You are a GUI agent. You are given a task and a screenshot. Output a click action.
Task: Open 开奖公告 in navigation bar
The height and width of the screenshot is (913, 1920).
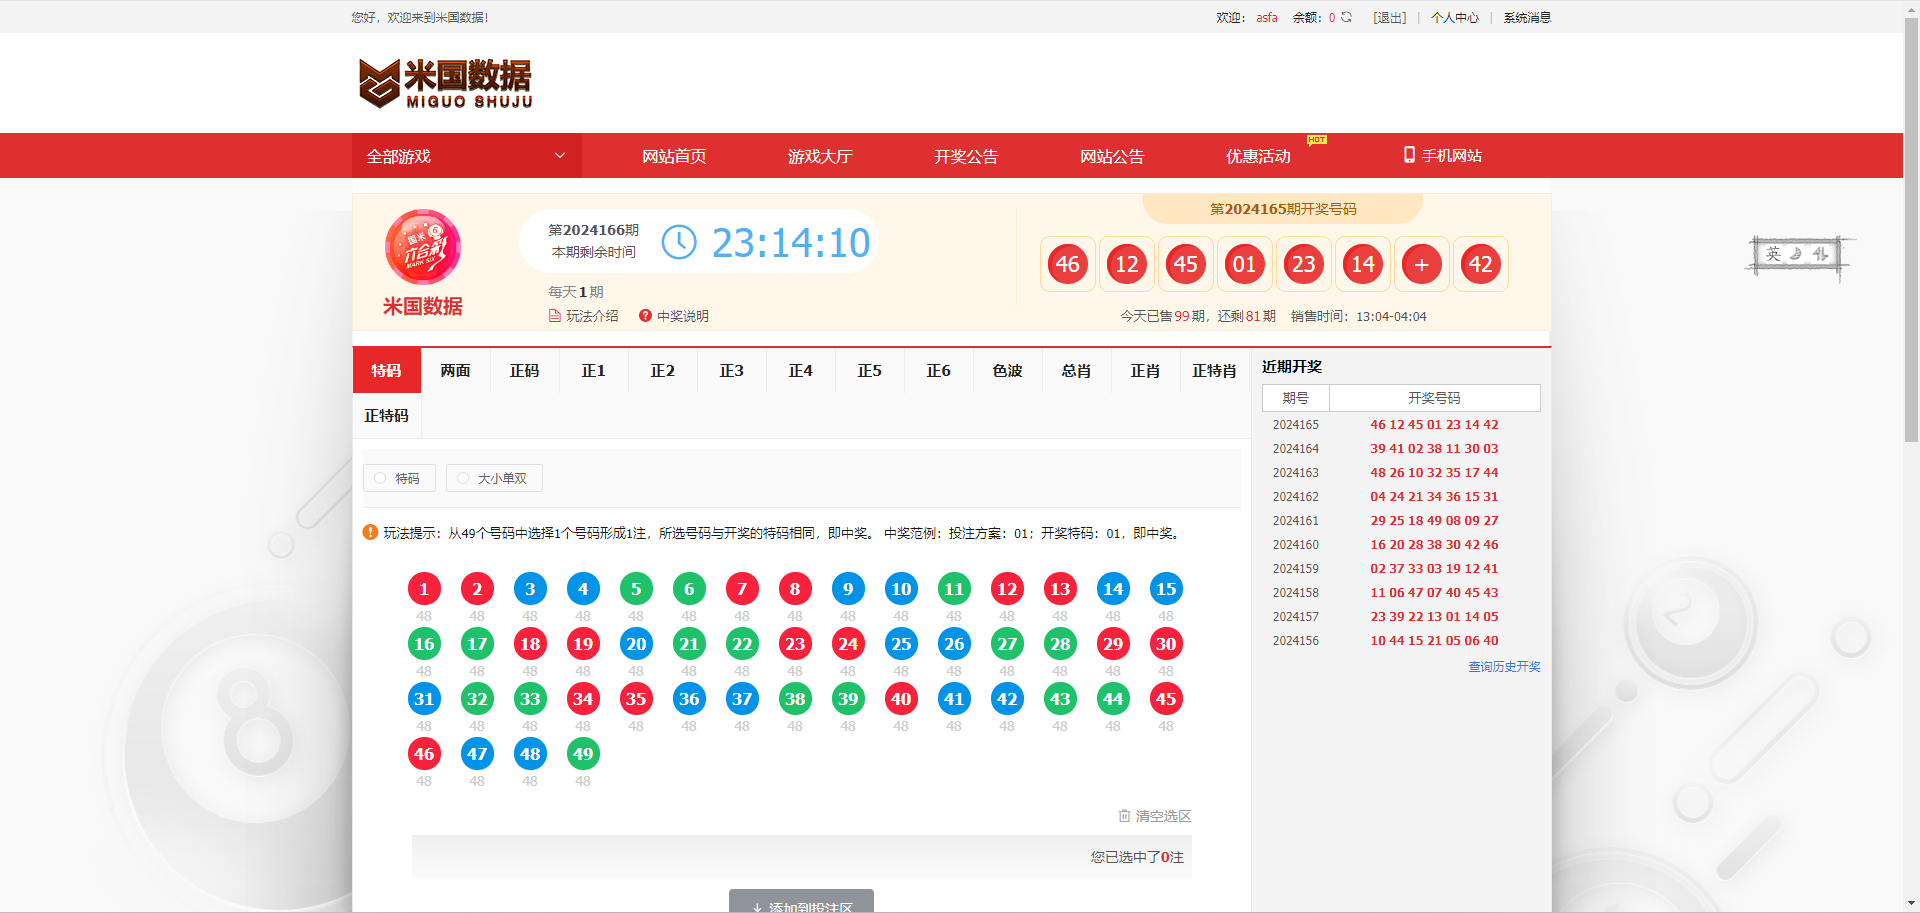[965, 156]
